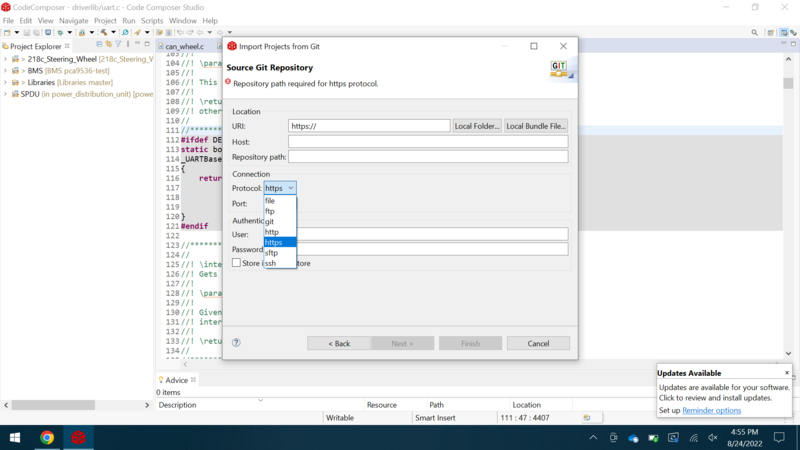Open the dropdown arrow next to New icon
This screenshot has height=450, width=800.
17,32
